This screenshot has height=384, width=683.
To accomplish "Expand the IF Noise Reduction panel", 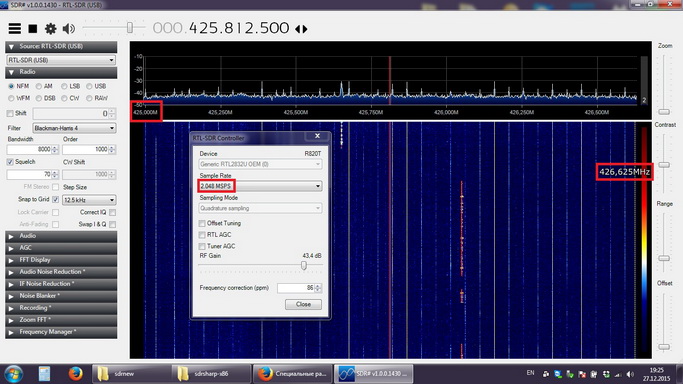I will pyautogui.click(x=61, y=284).
